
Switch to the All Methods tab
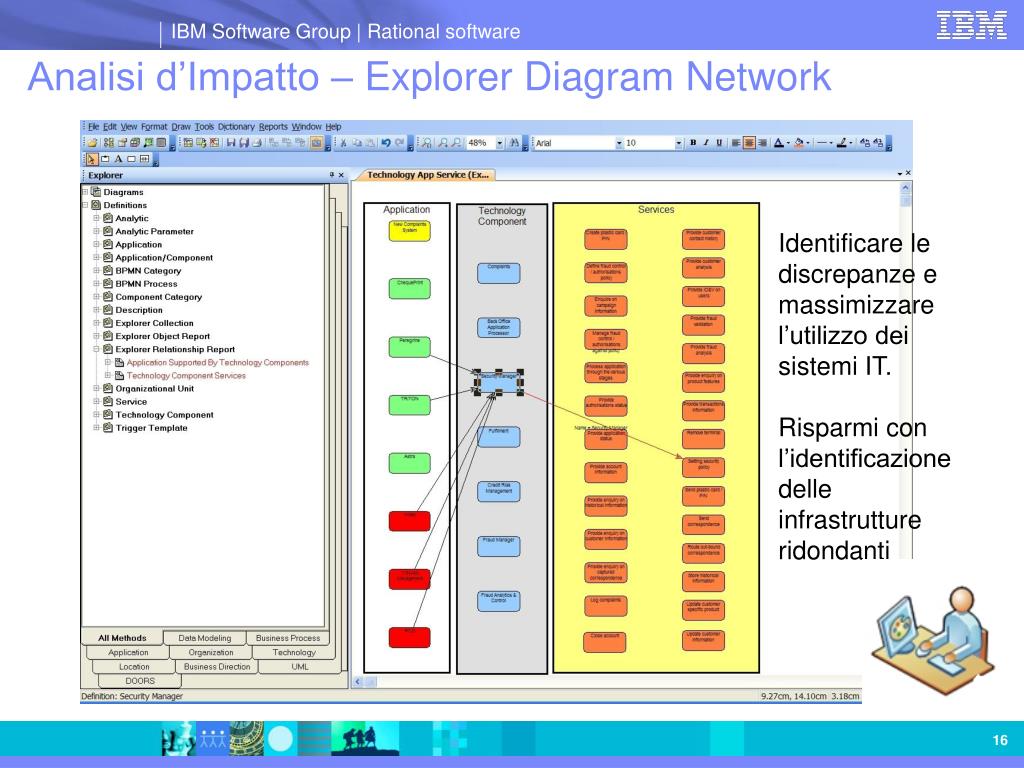click(x=122, y=638)
